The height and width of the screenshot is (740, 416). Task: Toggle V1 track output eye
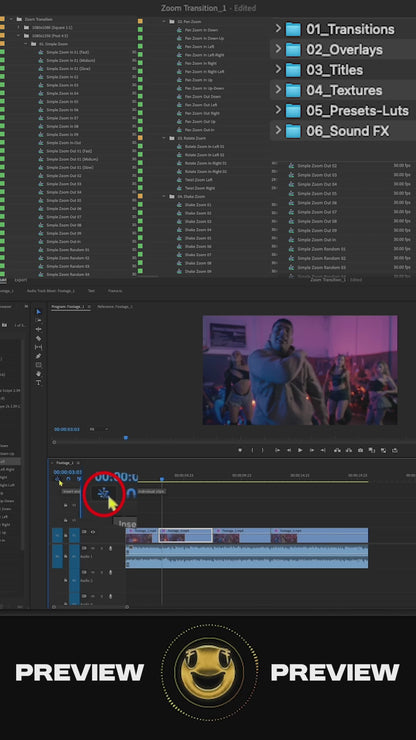93,532
